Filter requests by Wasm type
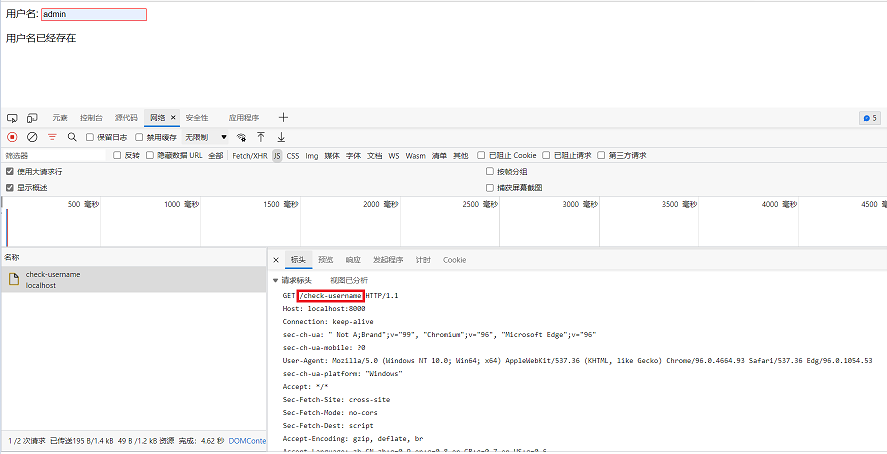 coord(415,155)
